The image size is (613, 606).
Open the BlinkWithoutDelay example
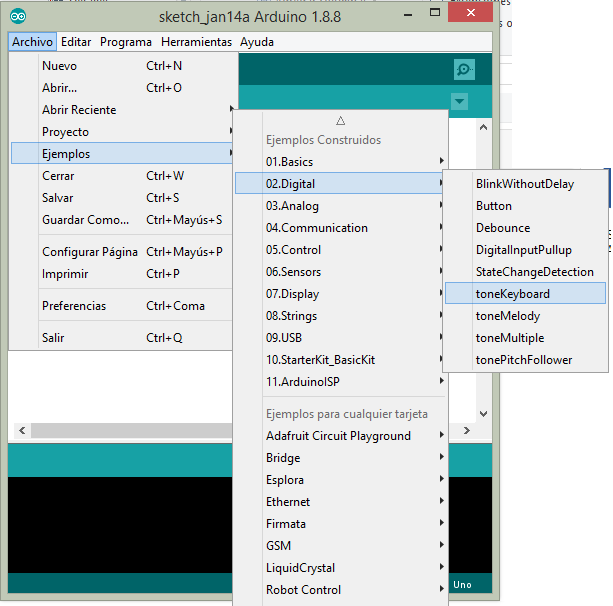(x=524, y=183)
